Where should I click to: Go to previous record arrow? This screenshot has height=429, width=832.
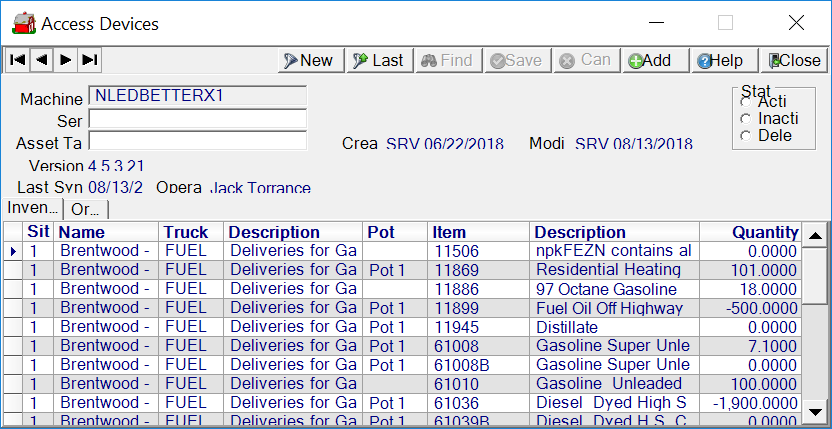(x=41, y=60)
